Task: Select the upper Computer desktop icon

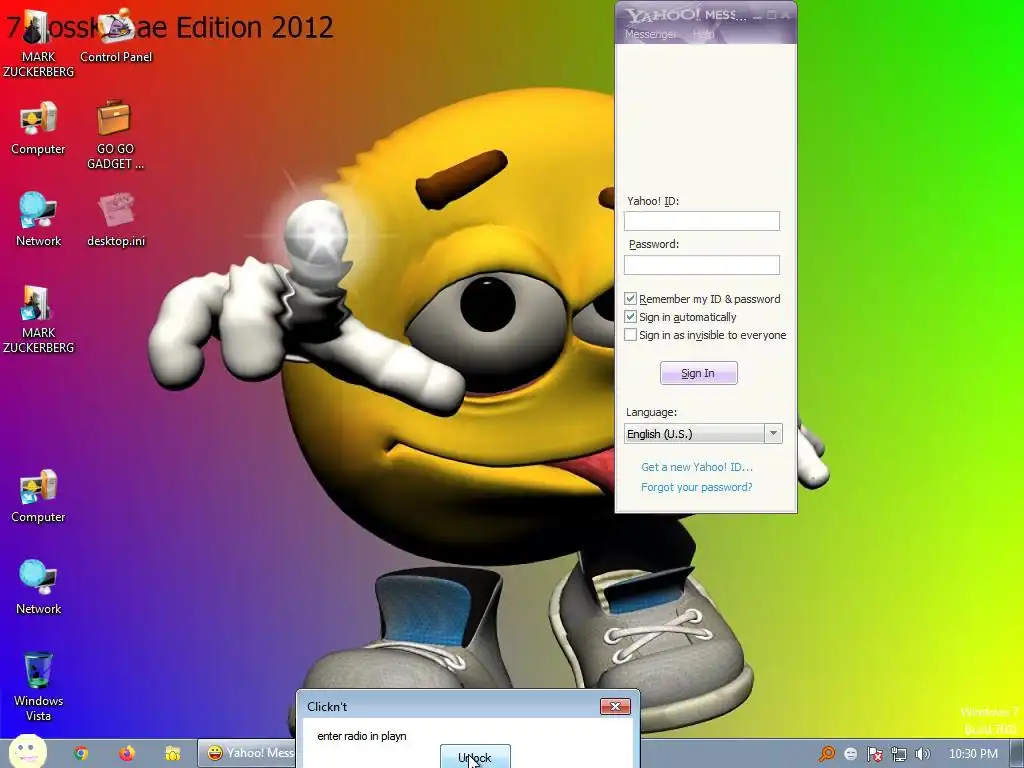Action: pos(38,129)
